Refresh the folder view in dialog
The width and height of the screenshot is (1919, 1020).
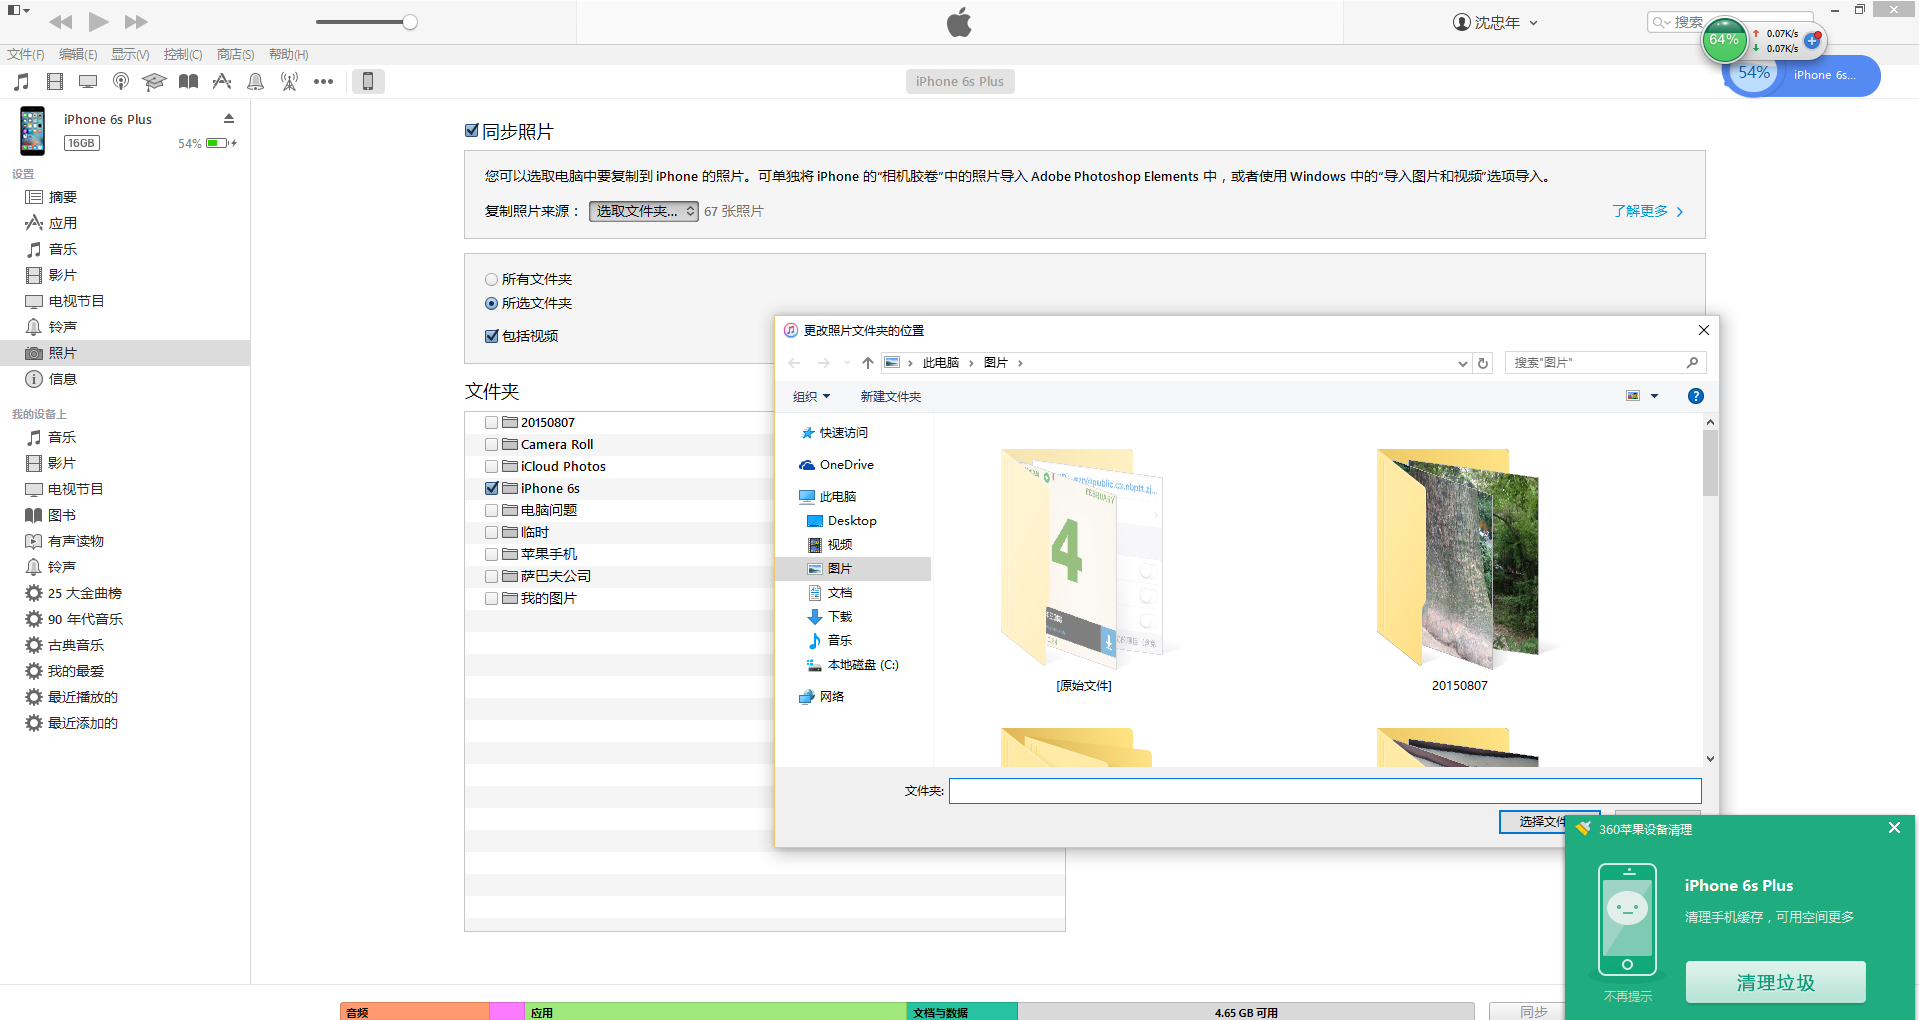click(1483, 363)
